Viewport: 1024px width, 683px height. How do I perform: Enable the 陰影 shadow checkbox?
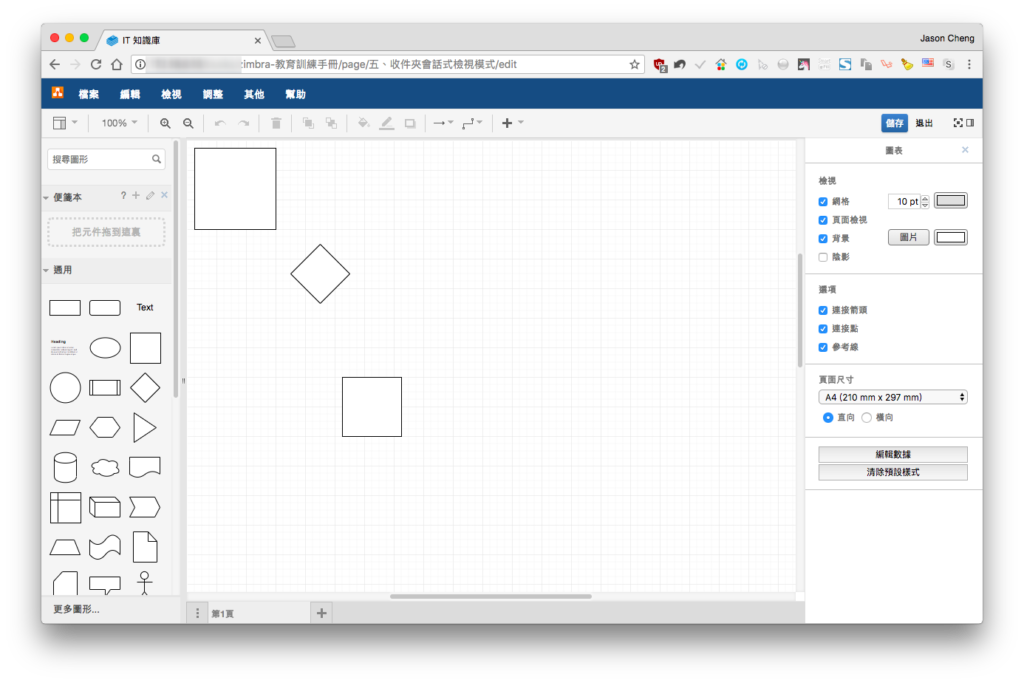tap(823, 257)
